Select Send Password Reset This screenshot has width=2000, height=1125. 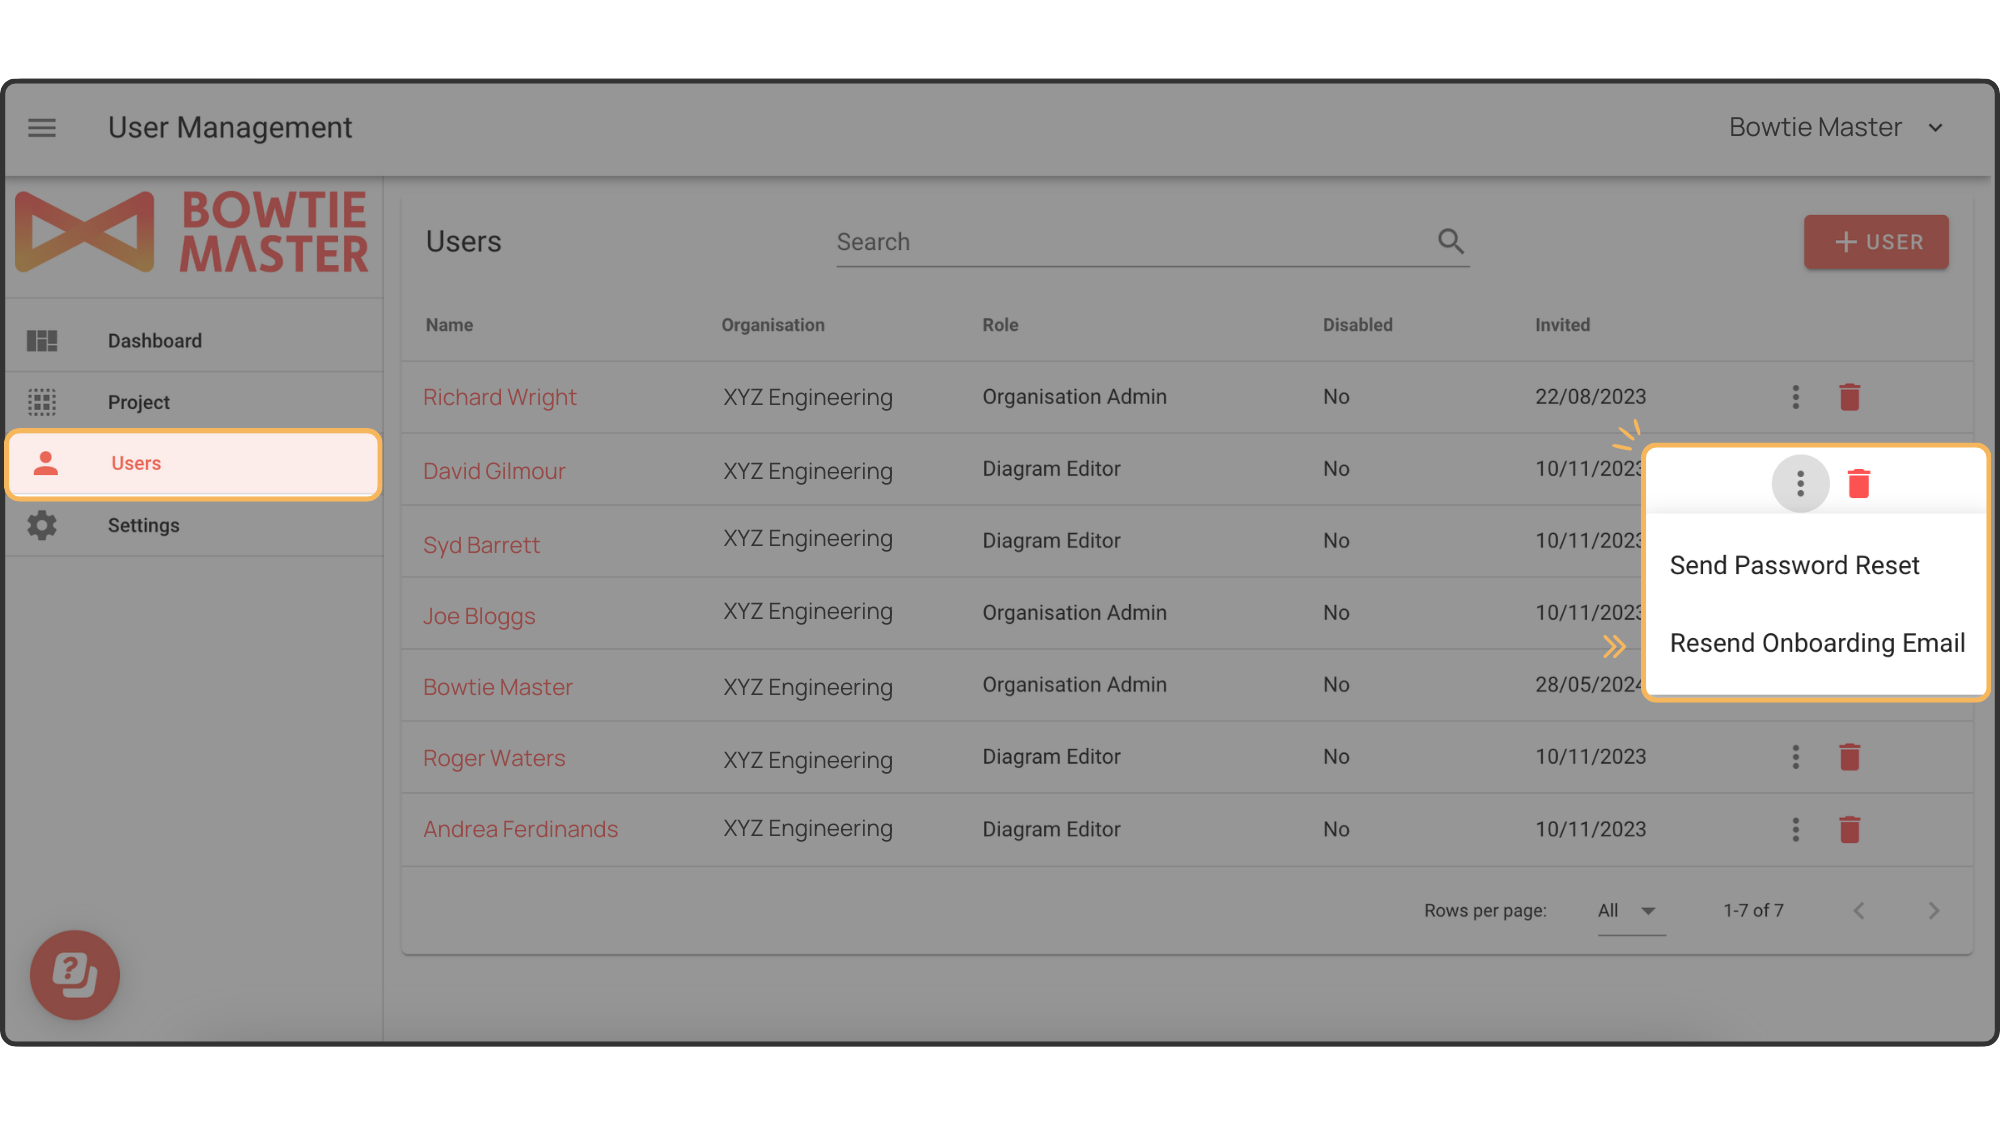click(x=1795, y=565)
